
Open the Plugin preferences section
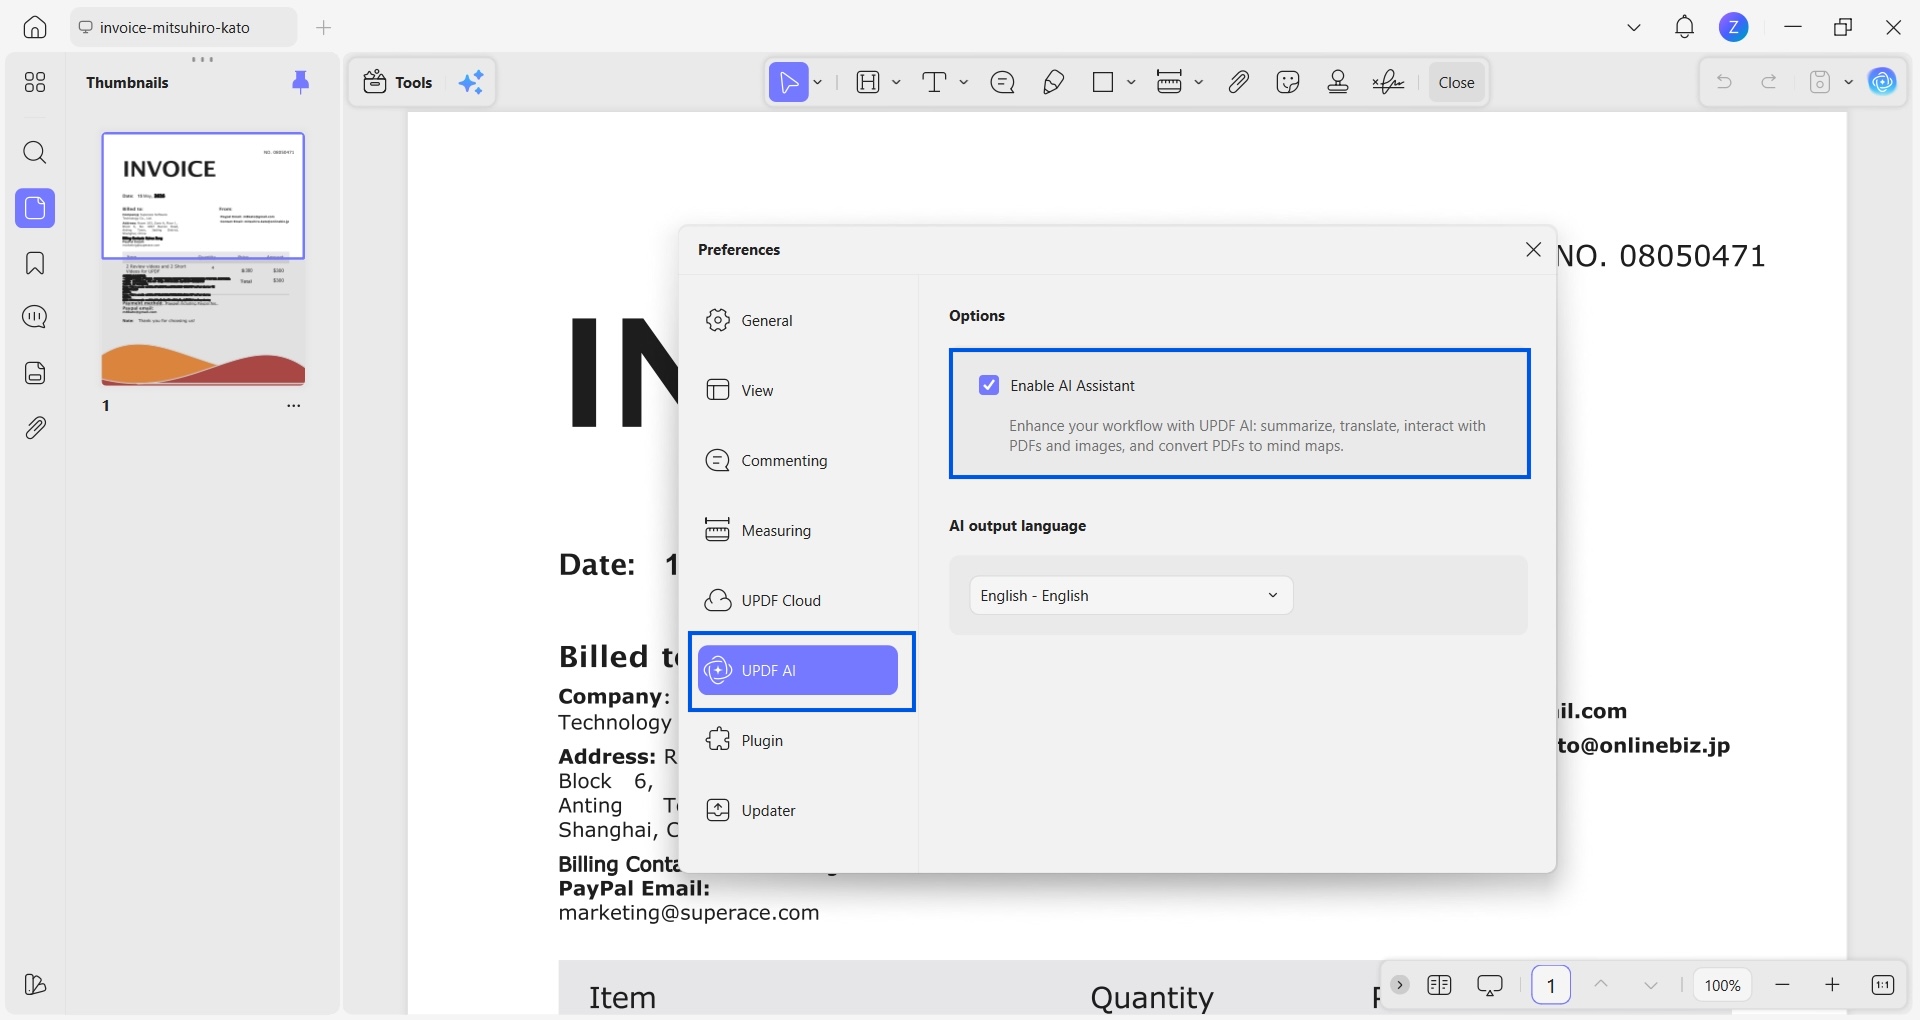pyautogui.click(x=798, y=740)
